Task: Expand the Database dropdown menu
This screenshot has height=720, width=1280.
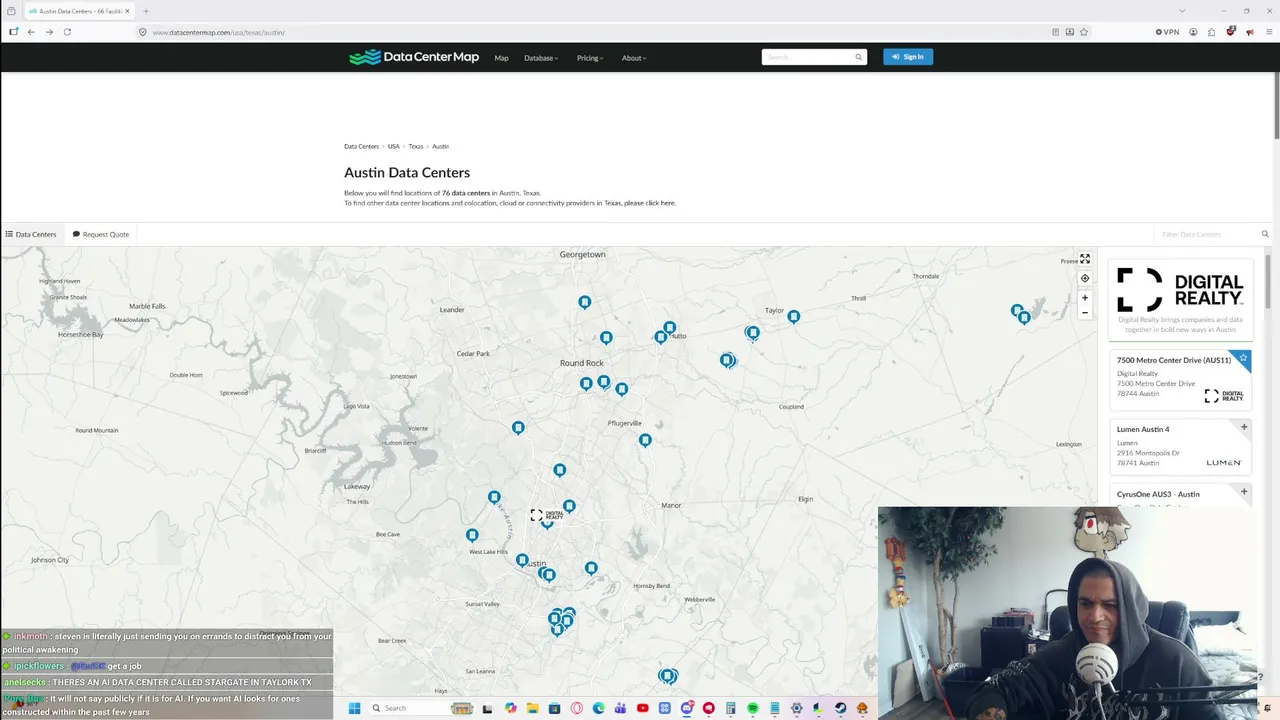Action: point(541,58)
